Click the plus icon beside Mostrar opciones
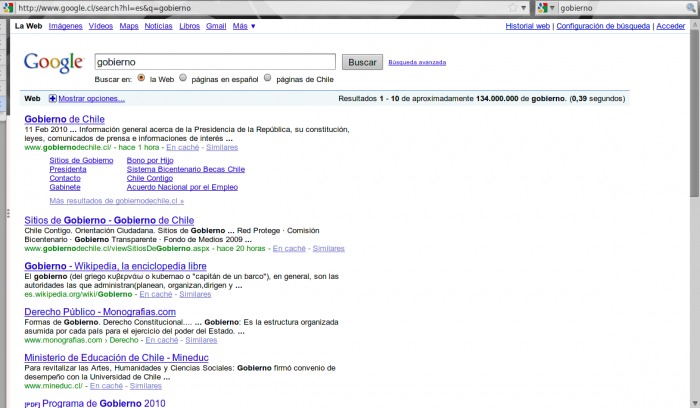Image resolution: width=700 pixels, height=408 pixels. tap(53, 99)
